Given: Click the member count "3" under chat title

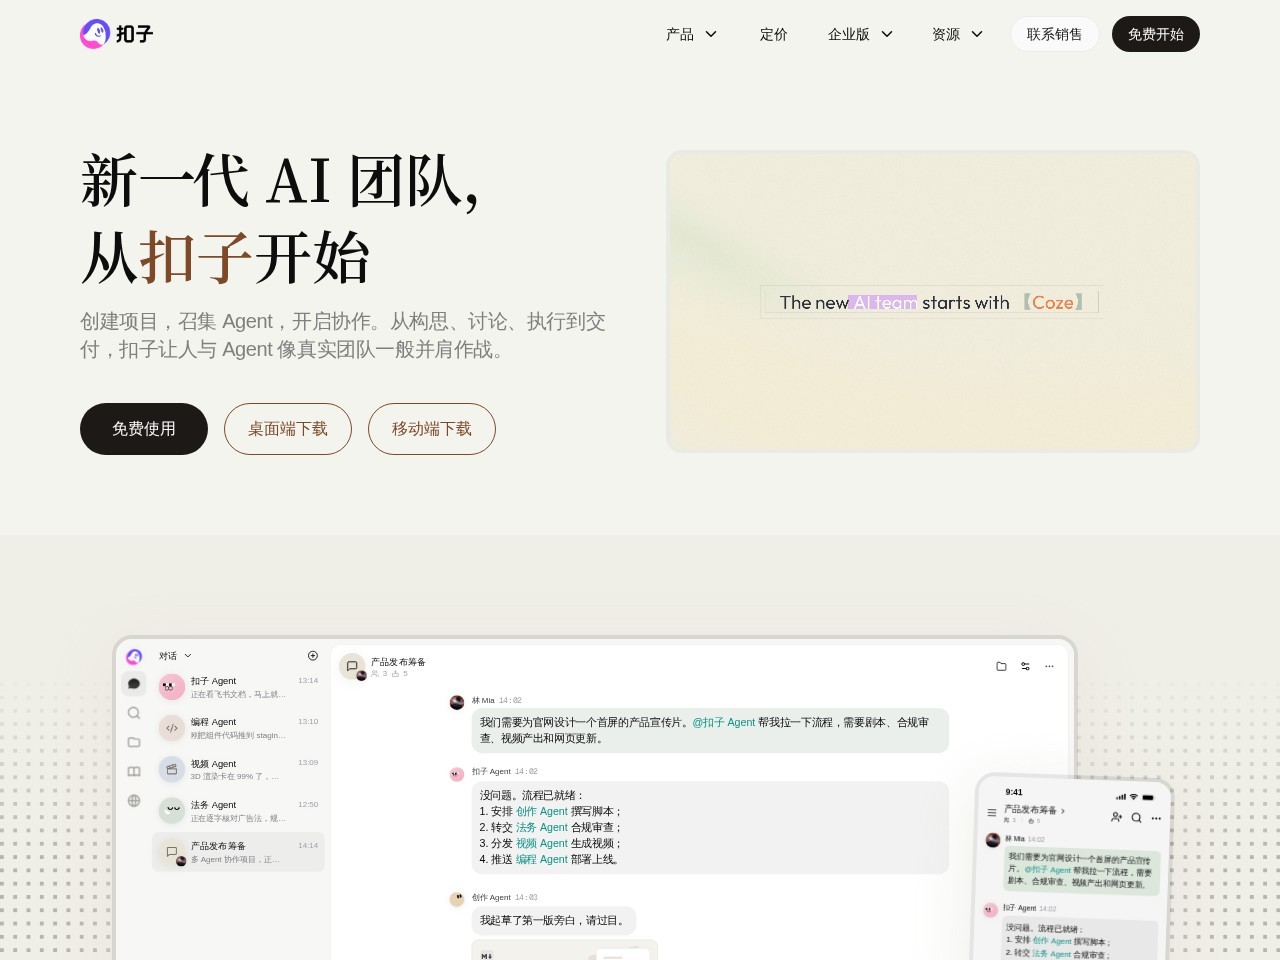Looking at the screenshot, I should 384,674.
